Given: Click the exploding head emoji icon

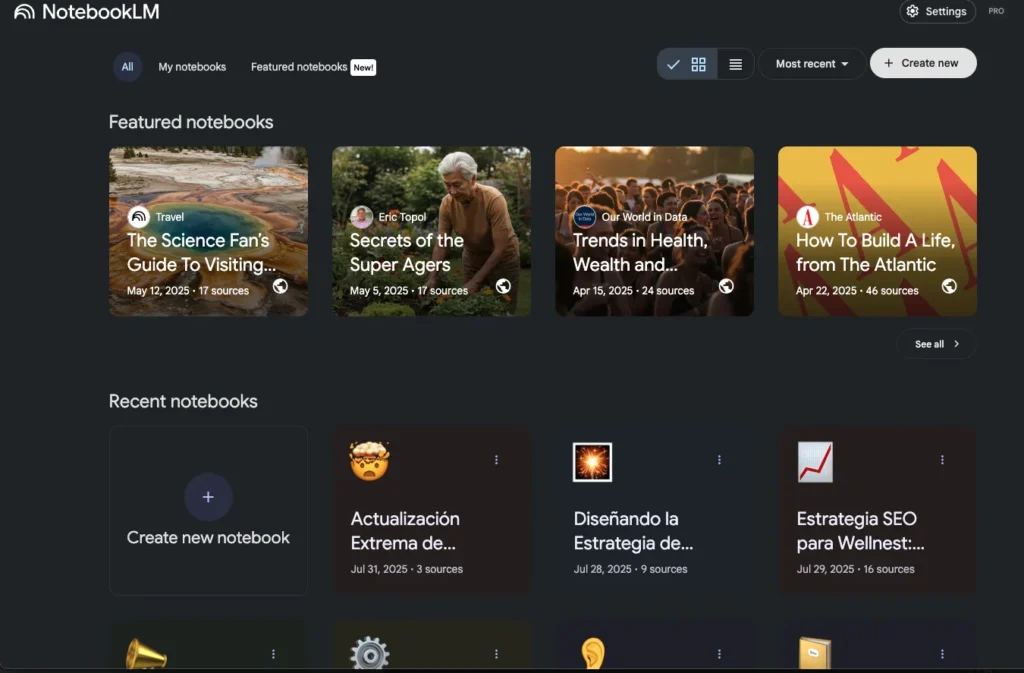Looking at the screenshot, I should (370, 461).
